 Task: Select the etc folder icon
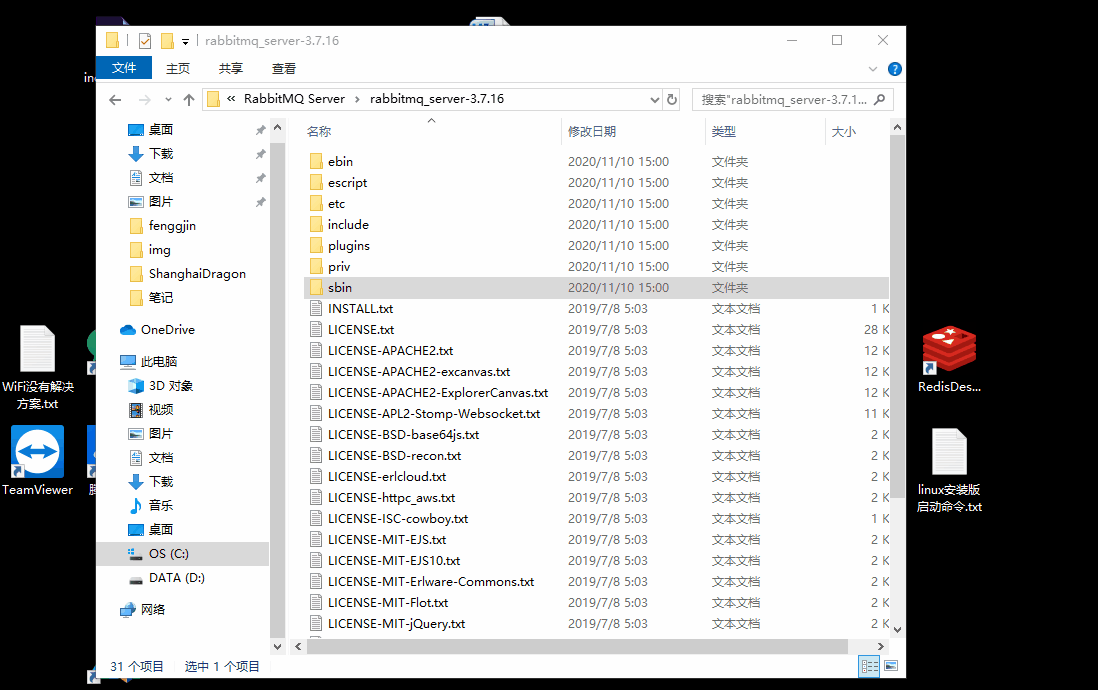[x=316, y=203]
